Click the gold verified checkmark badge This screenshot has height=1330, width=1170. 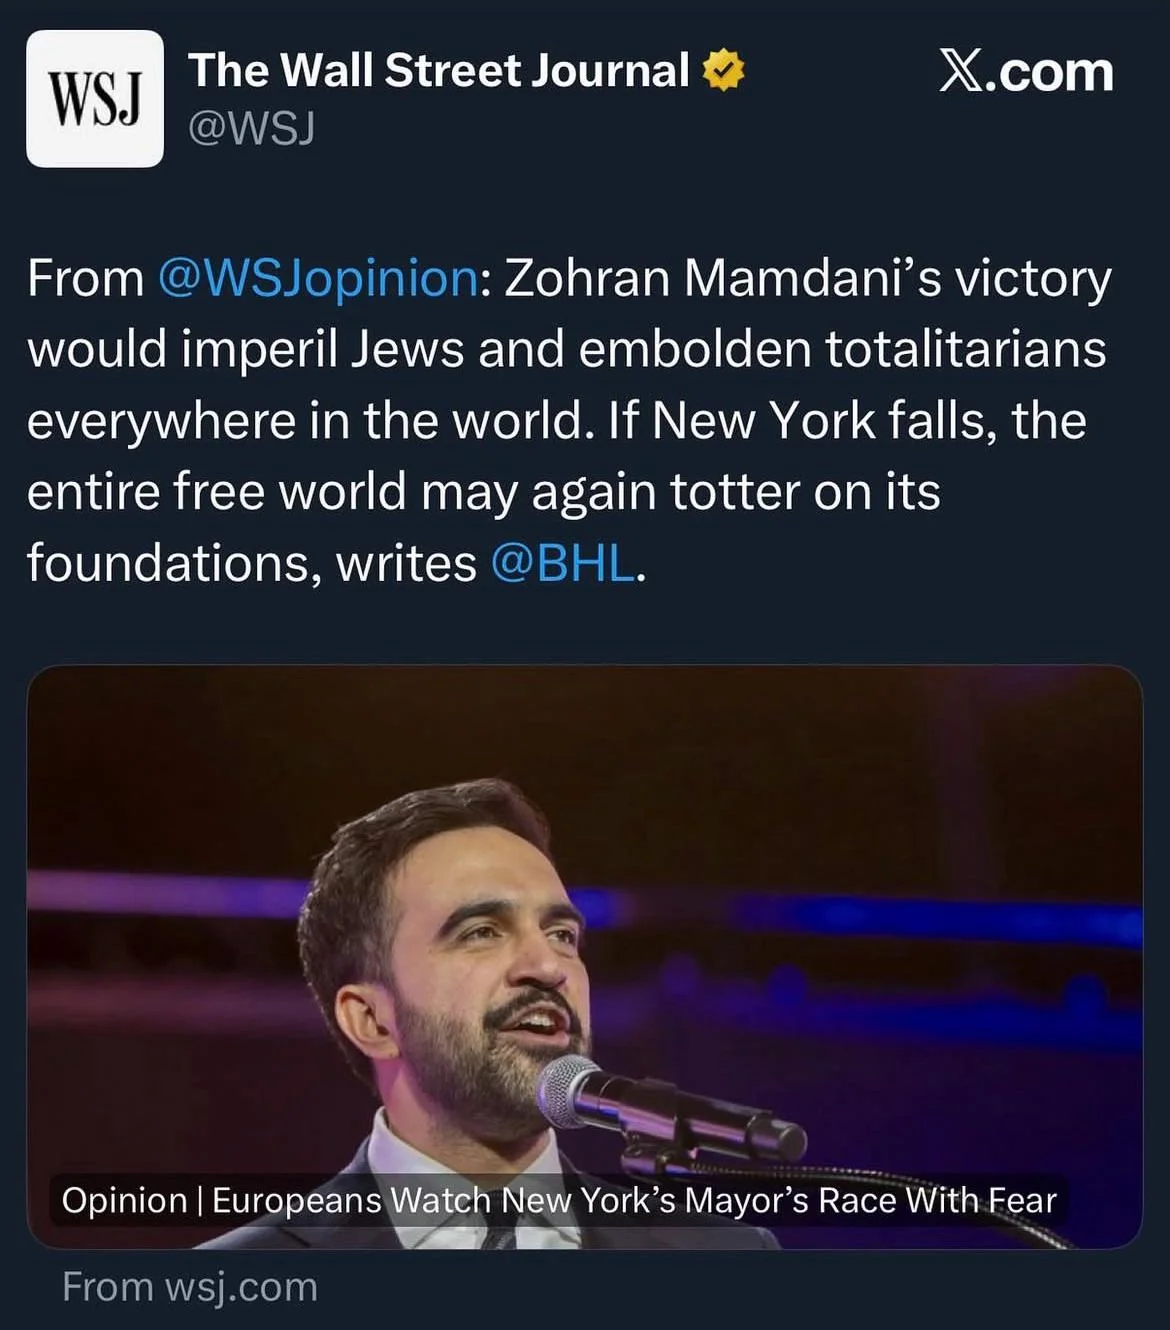(x=723, y=71)
